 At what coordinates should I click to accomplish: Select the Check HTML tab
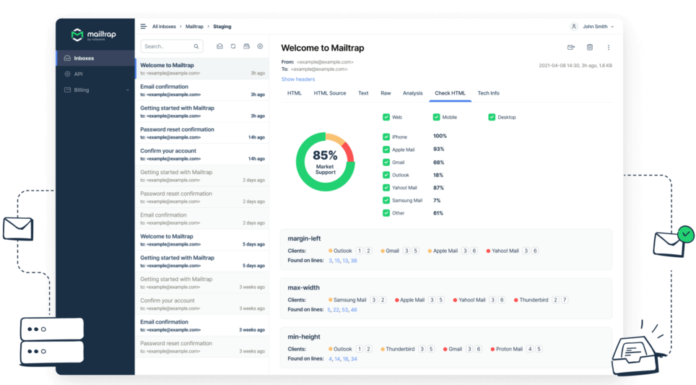click(x=450, y=93)
